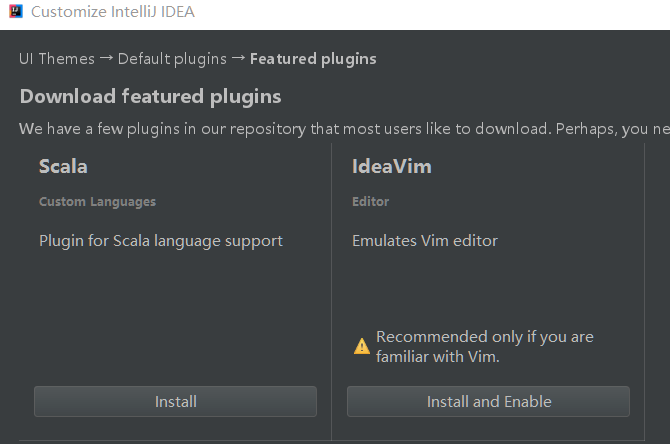Click the arrow after UI Themes
Viewport: 670px width, 444px height.
(x=106, y=58)
